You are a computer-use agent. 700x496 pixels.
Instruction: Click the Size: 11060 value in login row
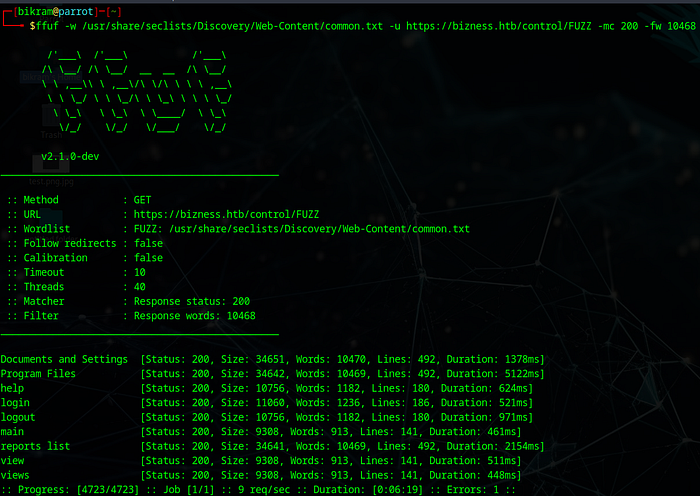(x=255, y=403)
